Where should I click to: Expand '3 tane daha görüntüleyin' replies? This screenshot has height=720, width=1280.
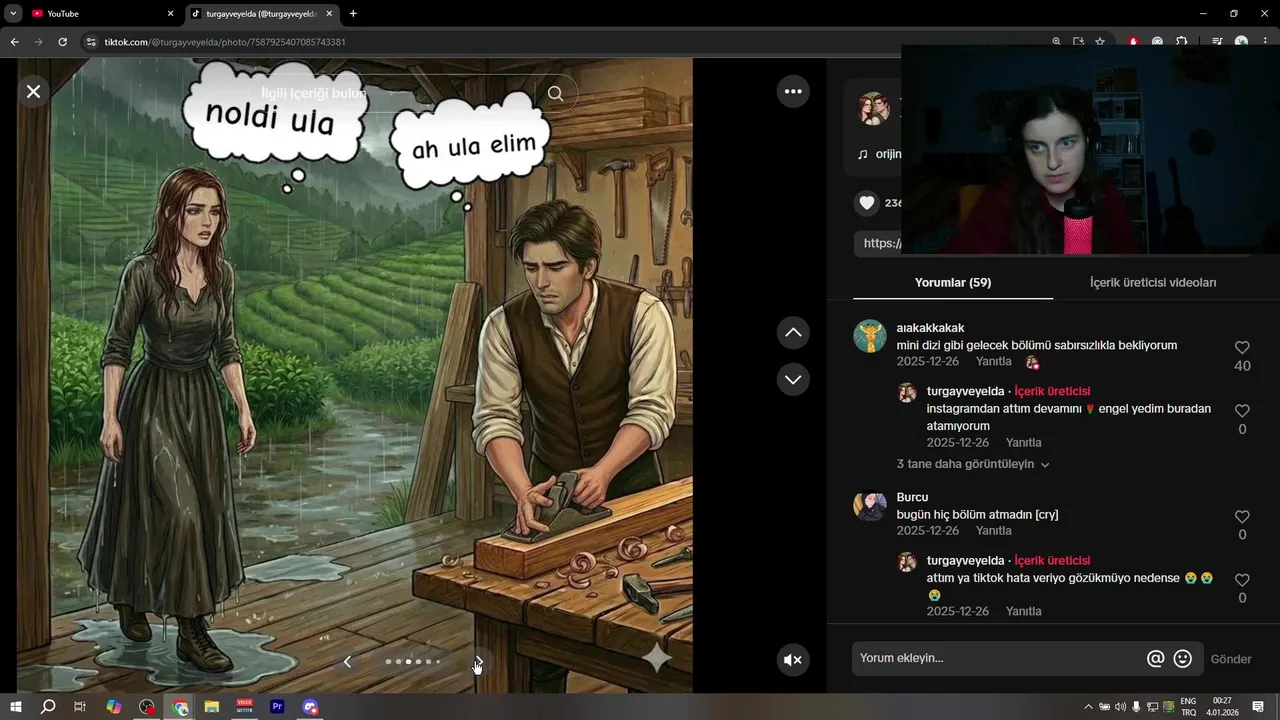click(x=973, y=465)
